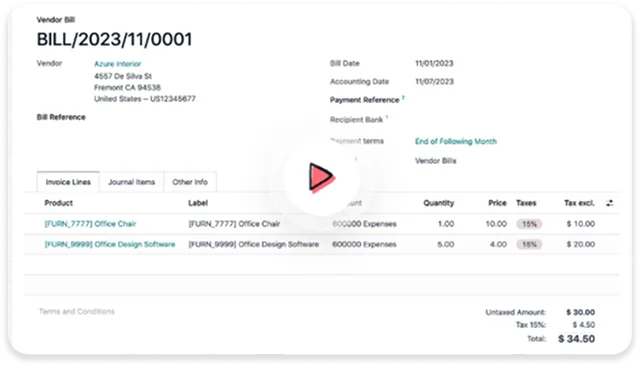Click the $ 20.00 tax excluded amount
640x366 pixels.
click(x=580, y=244)
